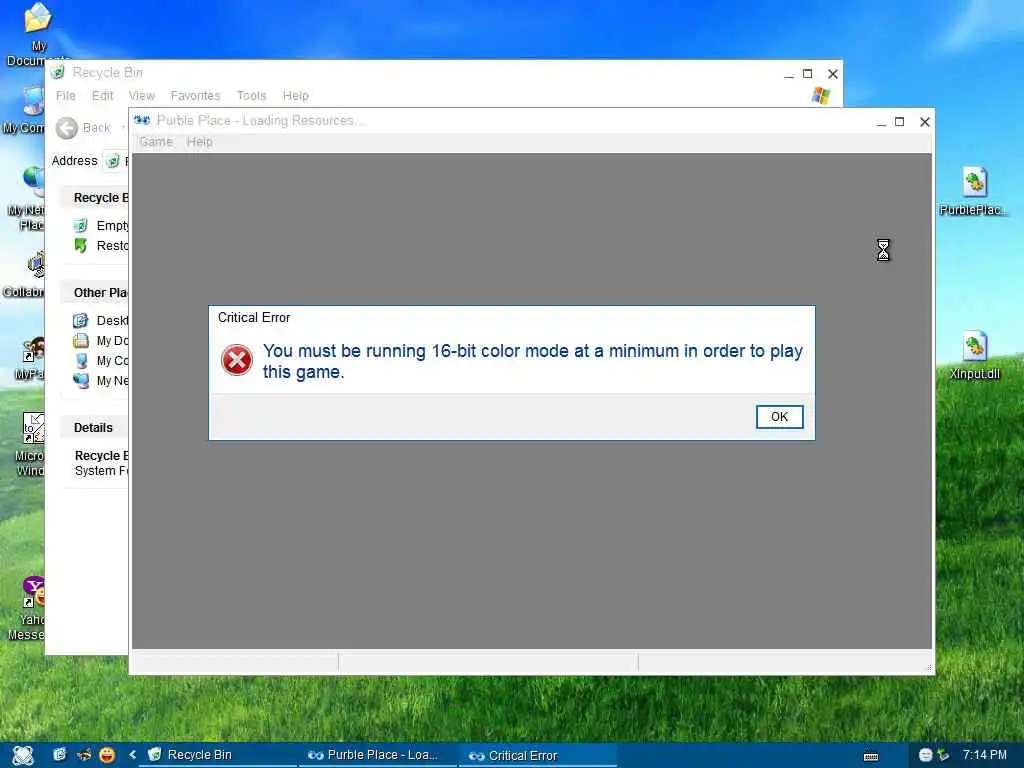1024x768 pixels.
Task: Switch to Critical Error taskbar button
Action: 538,755
